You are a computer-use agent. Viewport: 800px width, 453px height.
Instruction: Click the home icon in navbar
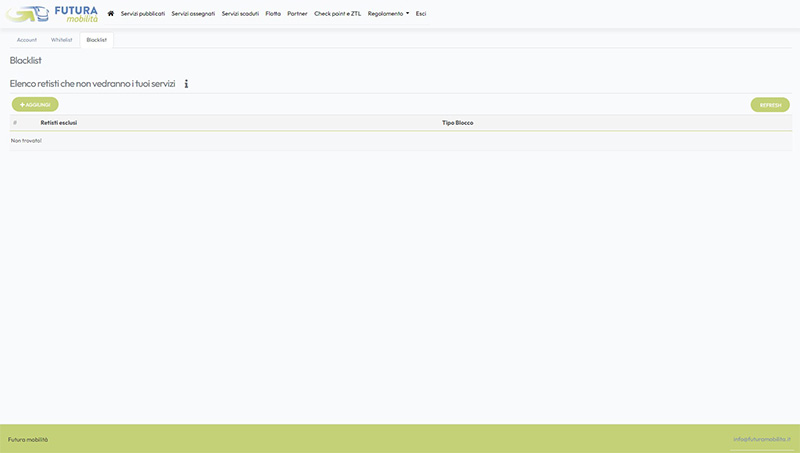[x=111, y=14]
